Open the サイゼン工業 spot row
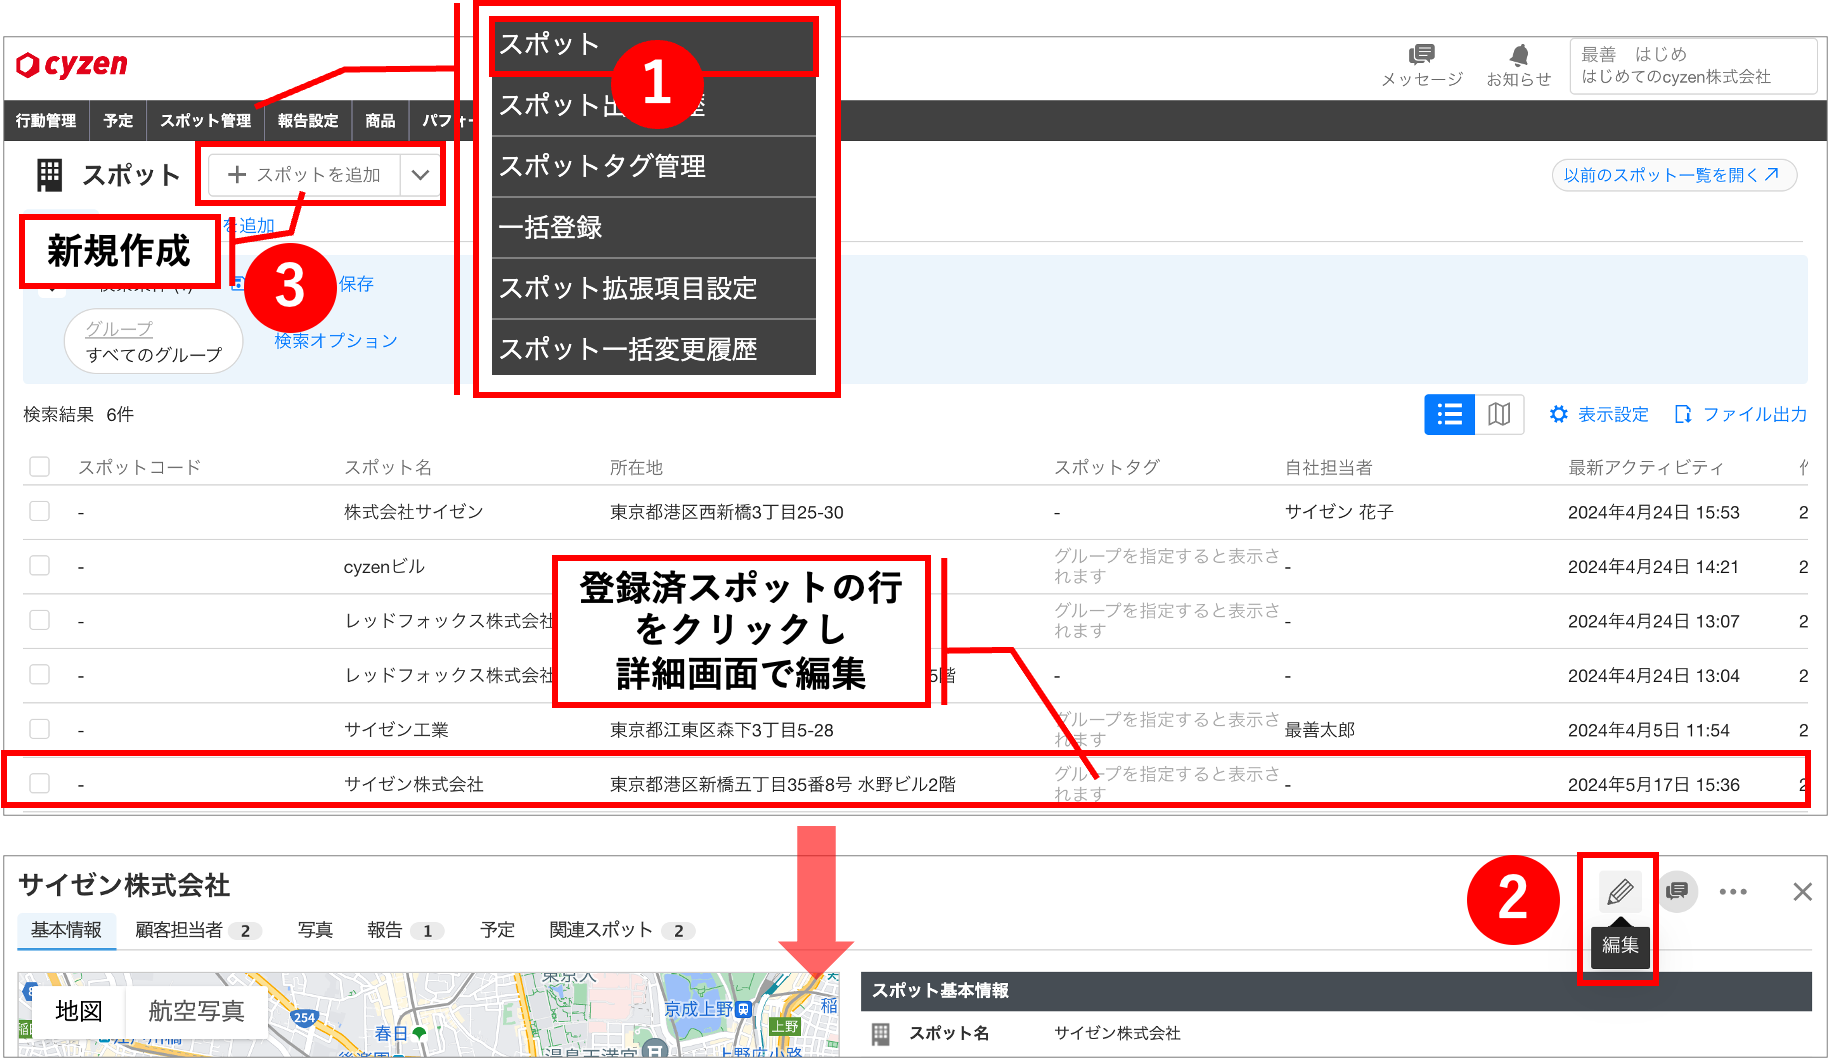The height and width of the screenshot is (1058, 1828). 915,729
